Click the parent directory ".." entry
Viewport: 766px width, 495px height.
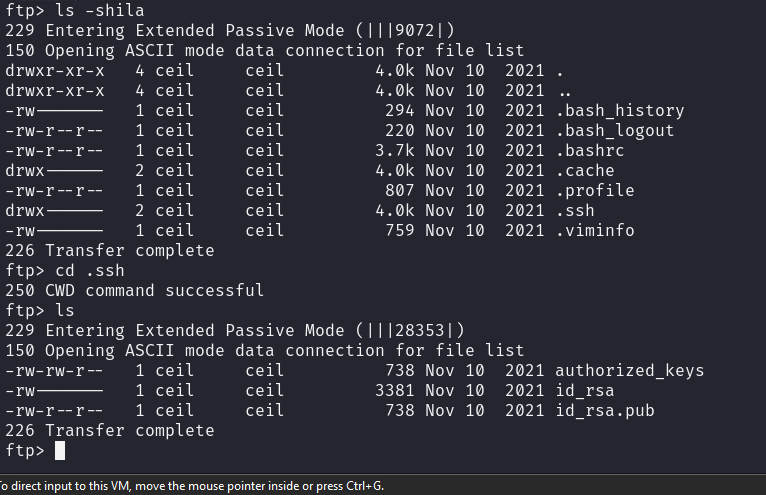point(564,91)
